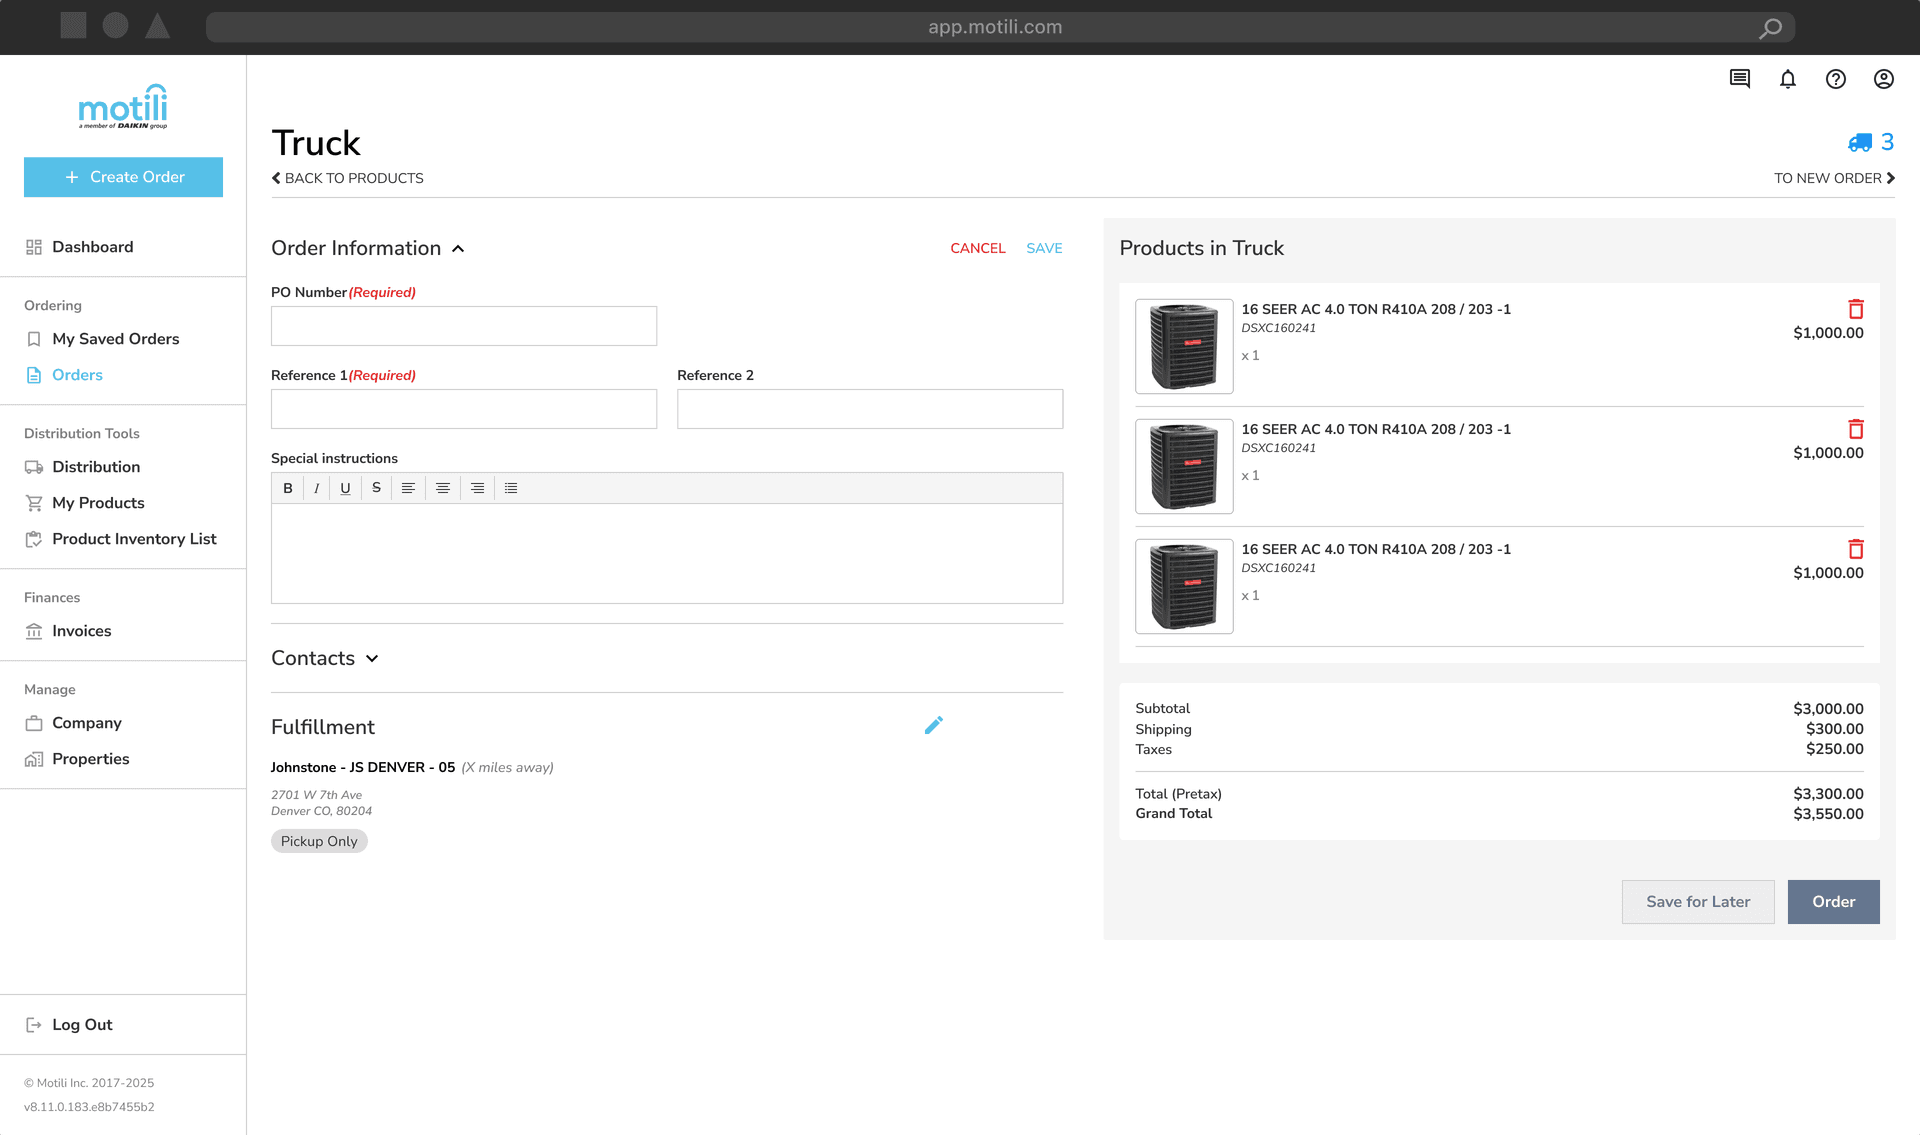
Task: Click the Order button
Action: (1833, 901)
